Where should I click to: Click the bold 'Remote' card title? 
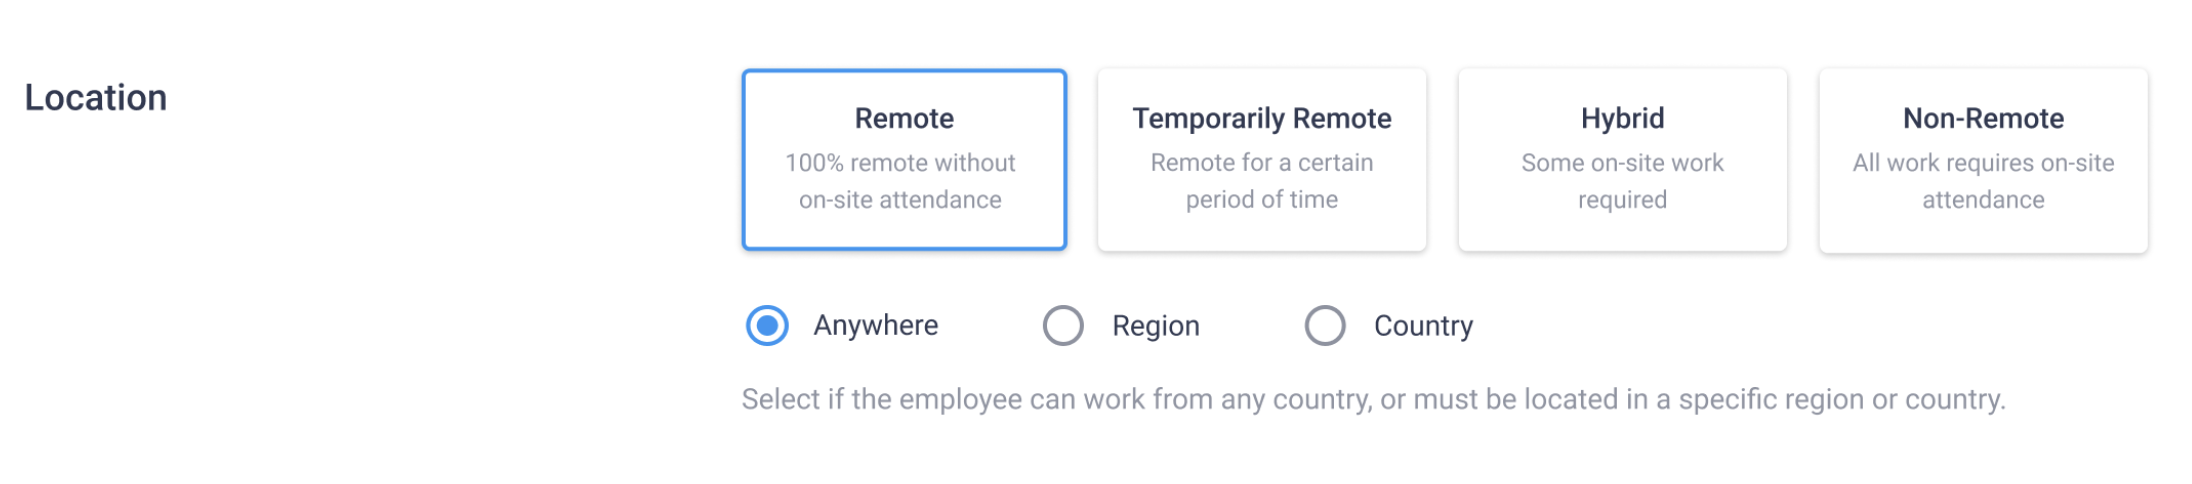click(x=904, y=118)
